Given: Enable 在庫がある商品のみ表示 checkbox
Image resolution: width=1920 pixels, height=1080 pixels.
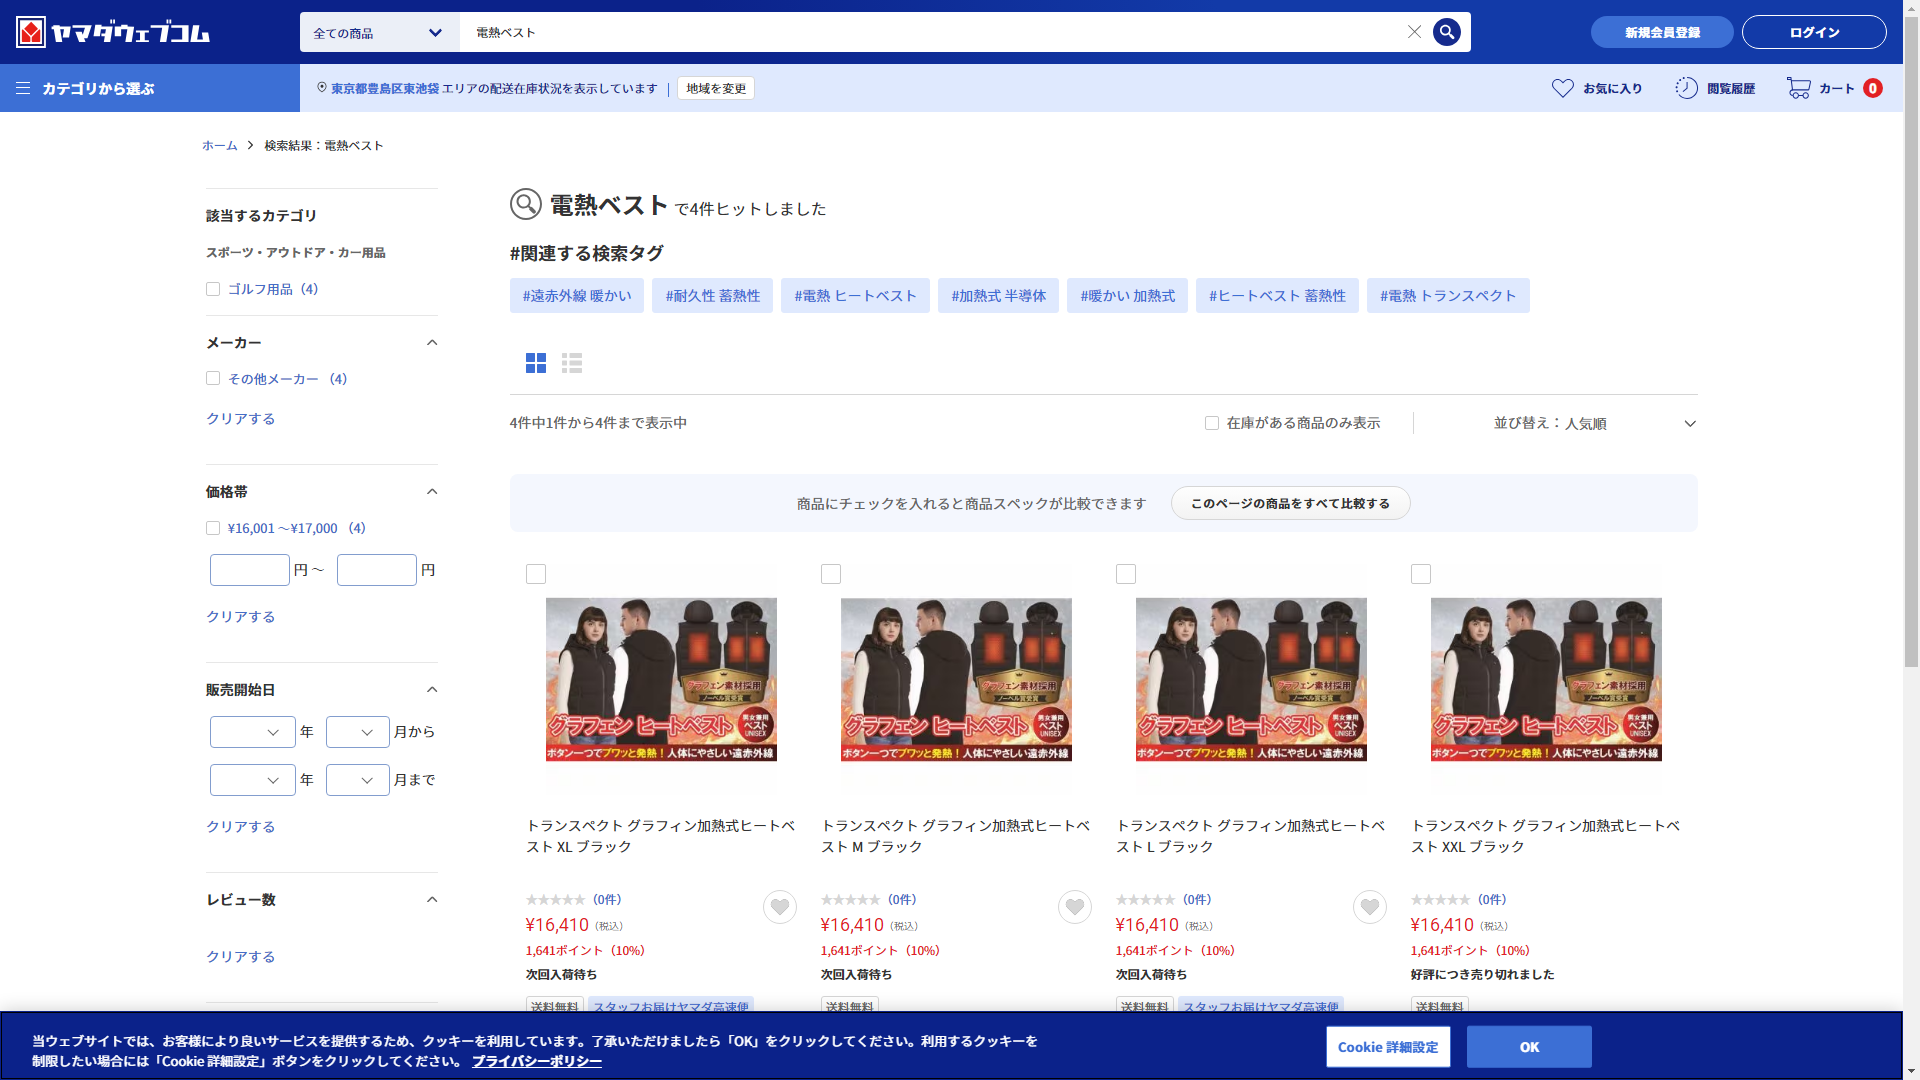Looking at the screenshot, I should pos(1212,423).
